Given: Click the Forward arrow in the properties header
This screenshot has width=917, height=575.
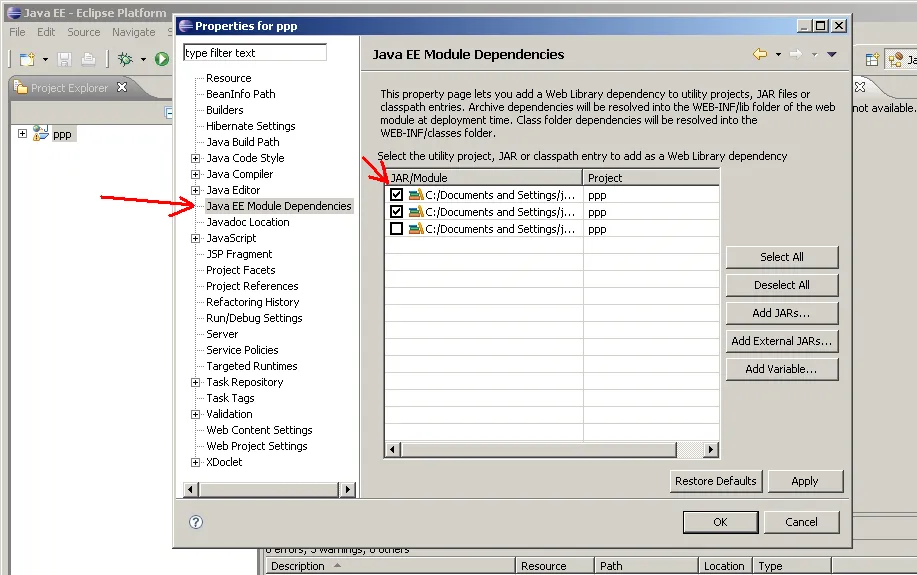Looking at the screenshot, I should 795,54.
